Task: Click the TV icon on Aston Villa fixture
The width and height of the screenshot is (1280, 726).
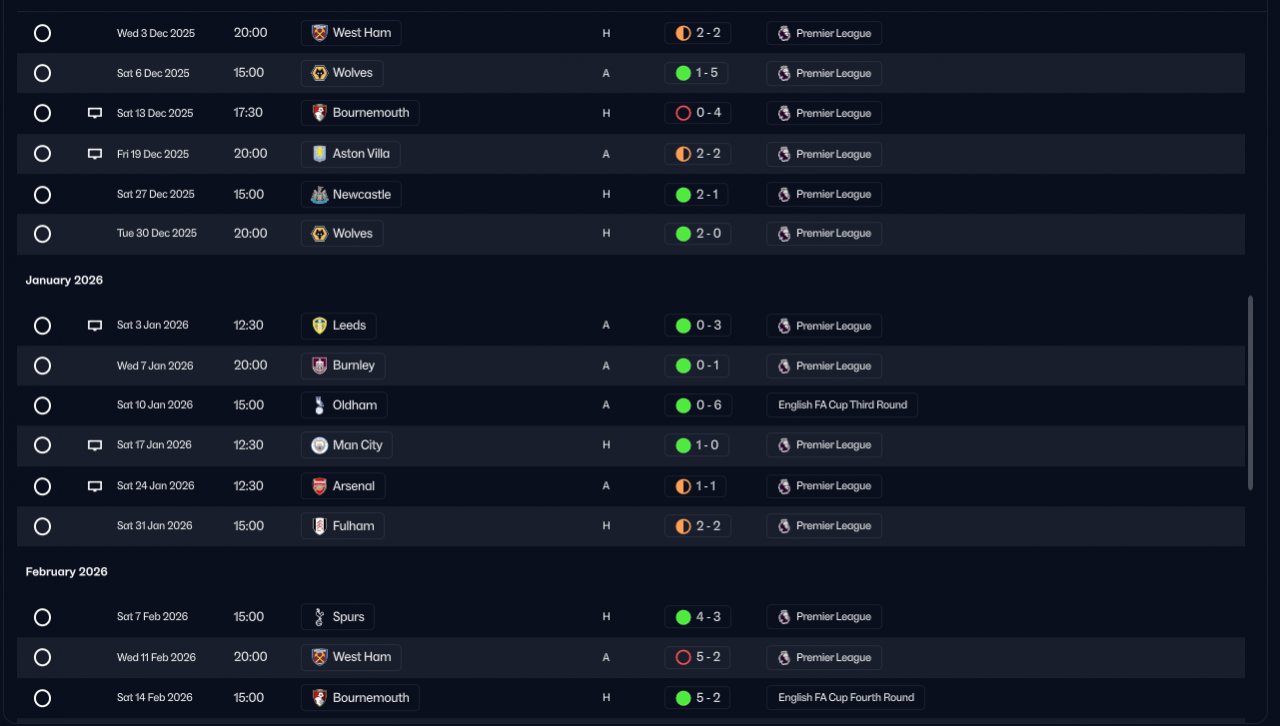Action: click(x=95, y=154)
